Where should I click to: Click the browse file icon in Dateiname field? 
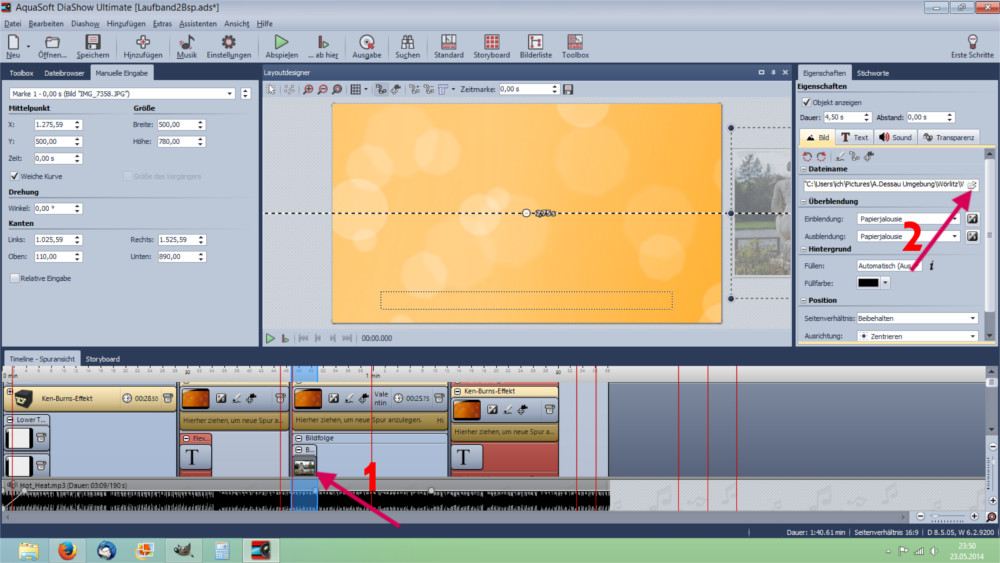tap(972, 185)
